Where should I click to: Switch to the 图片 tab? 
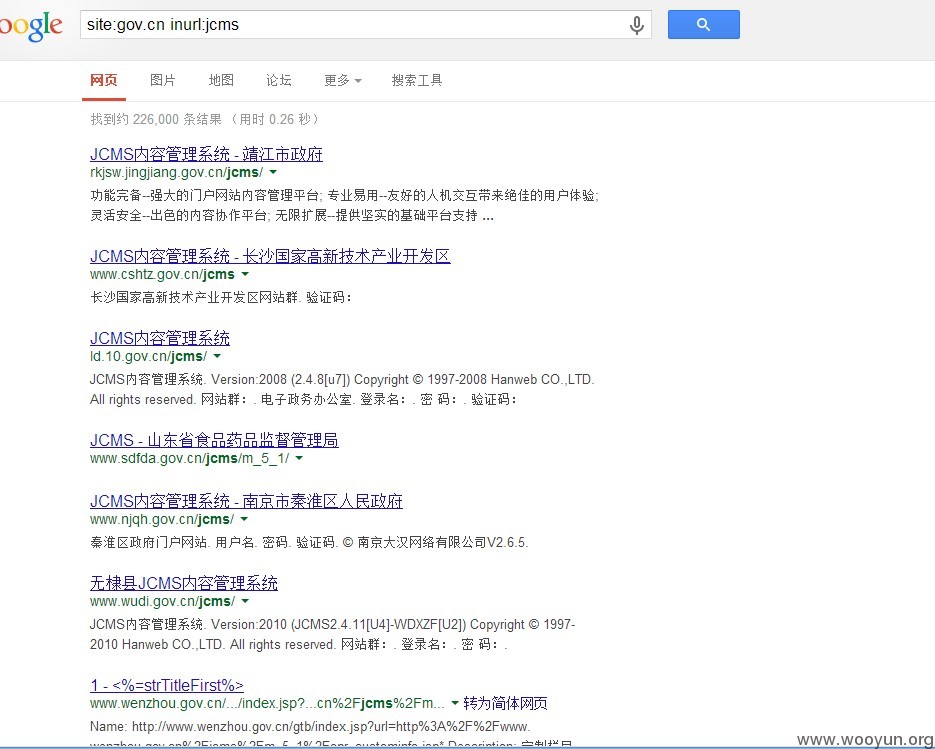tap(163, 80)
